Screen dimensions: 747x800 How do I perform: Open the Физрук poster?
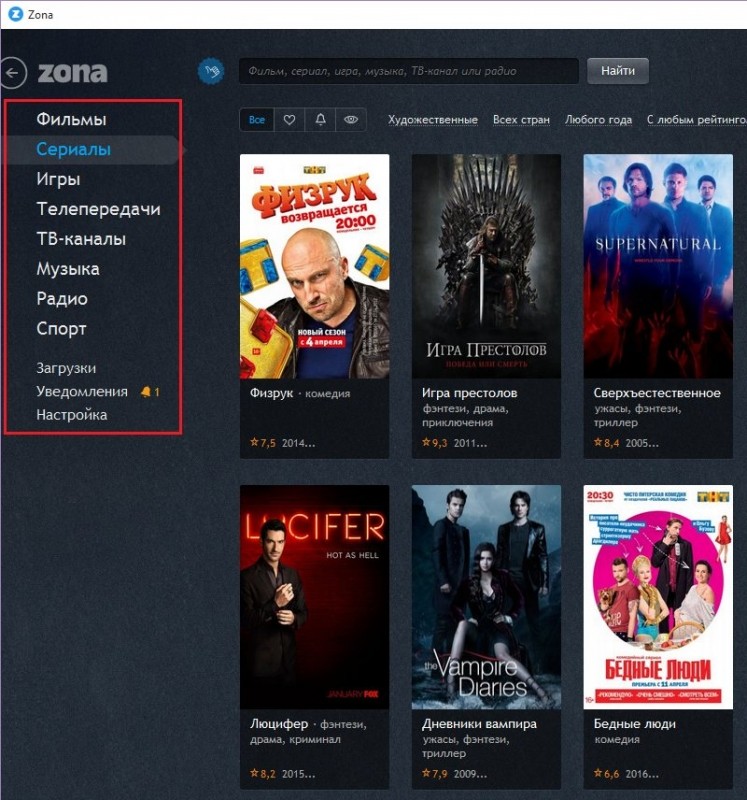[314, 266]
